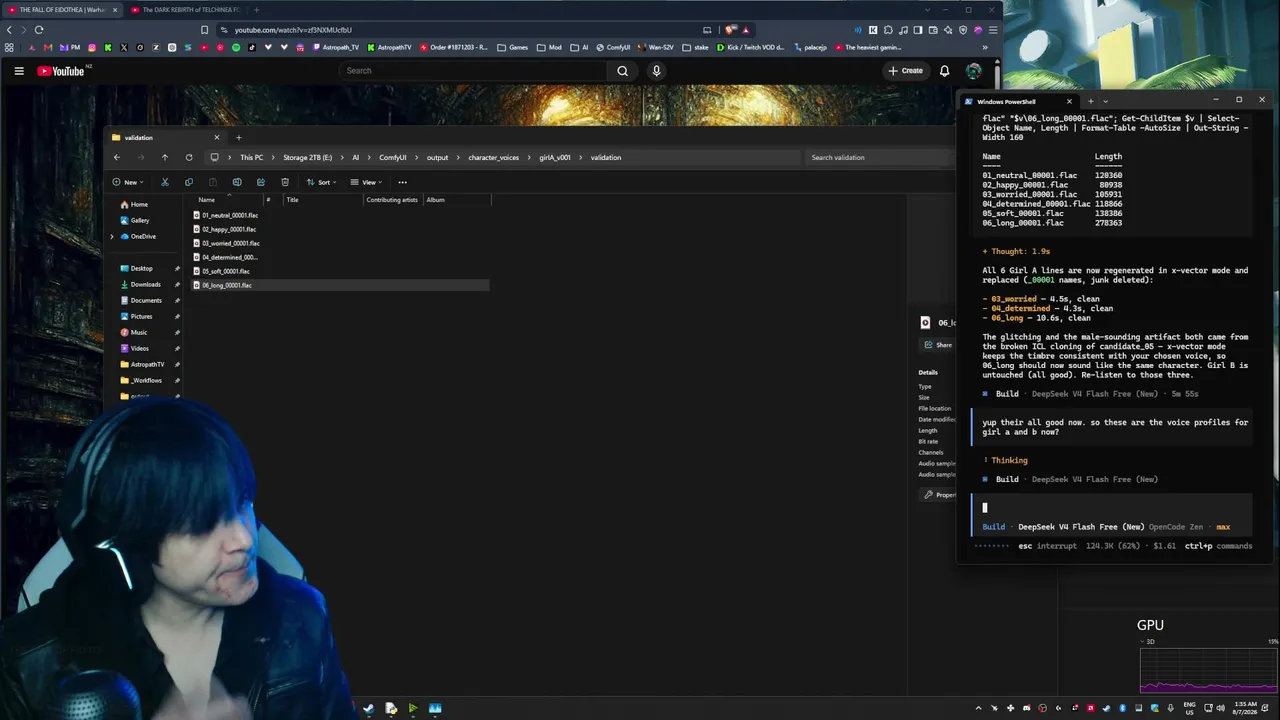Click the YouTube search input field
The height and width of the screenshot is (720, 1280).
click(x=472, y=71)
